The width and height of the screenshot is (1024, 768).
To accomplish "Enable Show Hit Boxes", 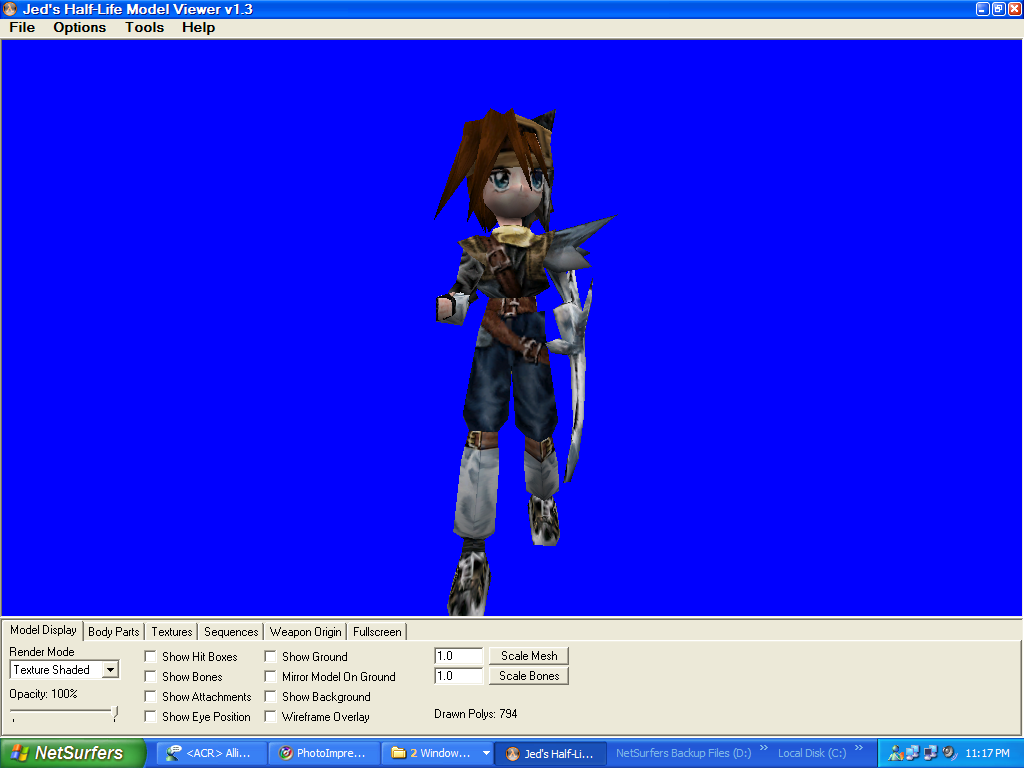I will (x=150, y=656).
